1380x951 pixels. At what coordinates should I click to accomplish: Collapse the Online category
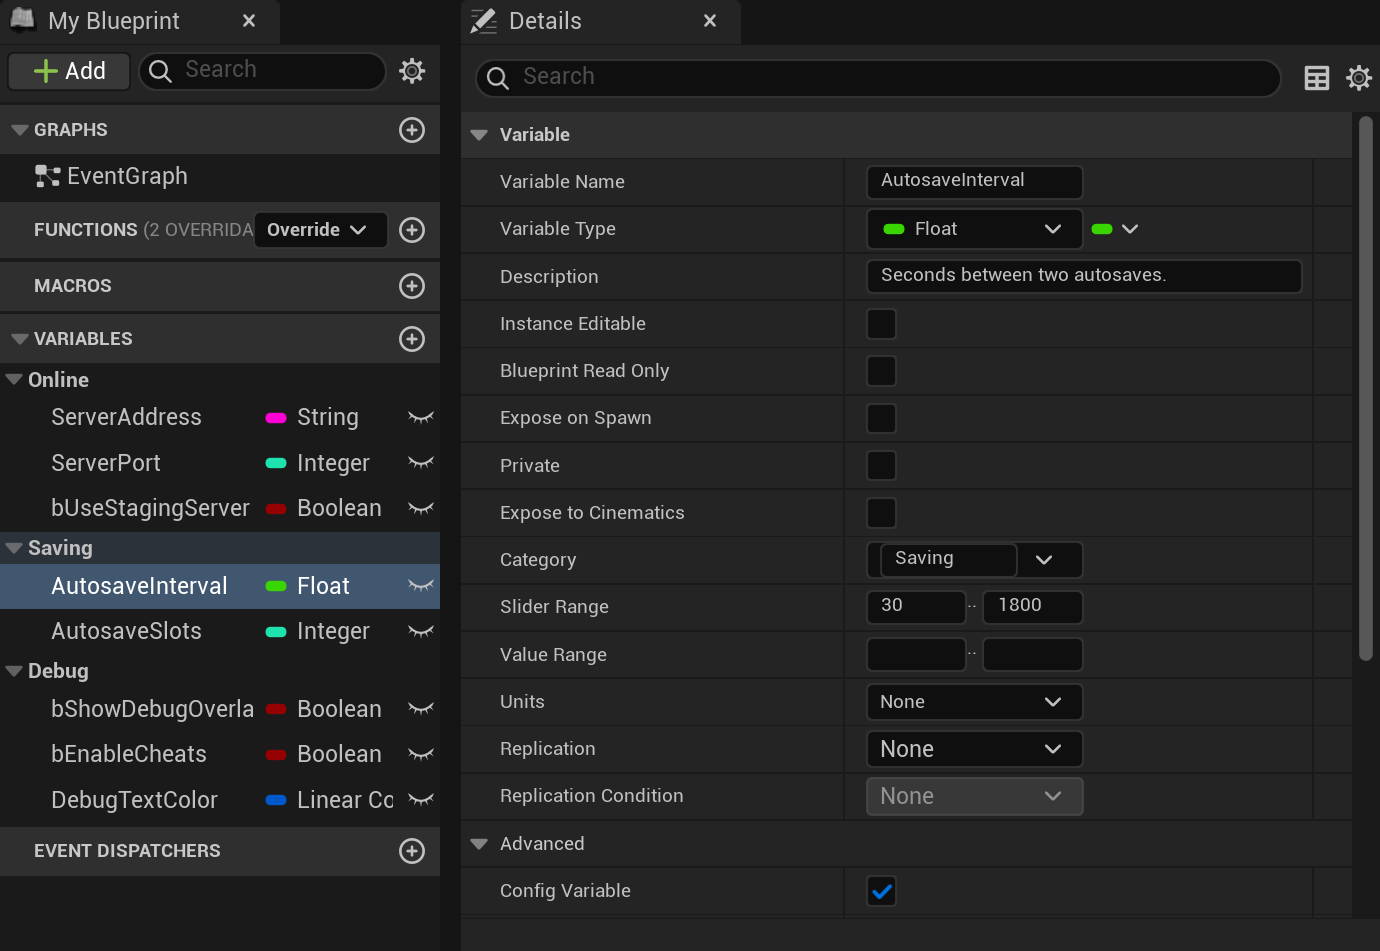point(14,380)
